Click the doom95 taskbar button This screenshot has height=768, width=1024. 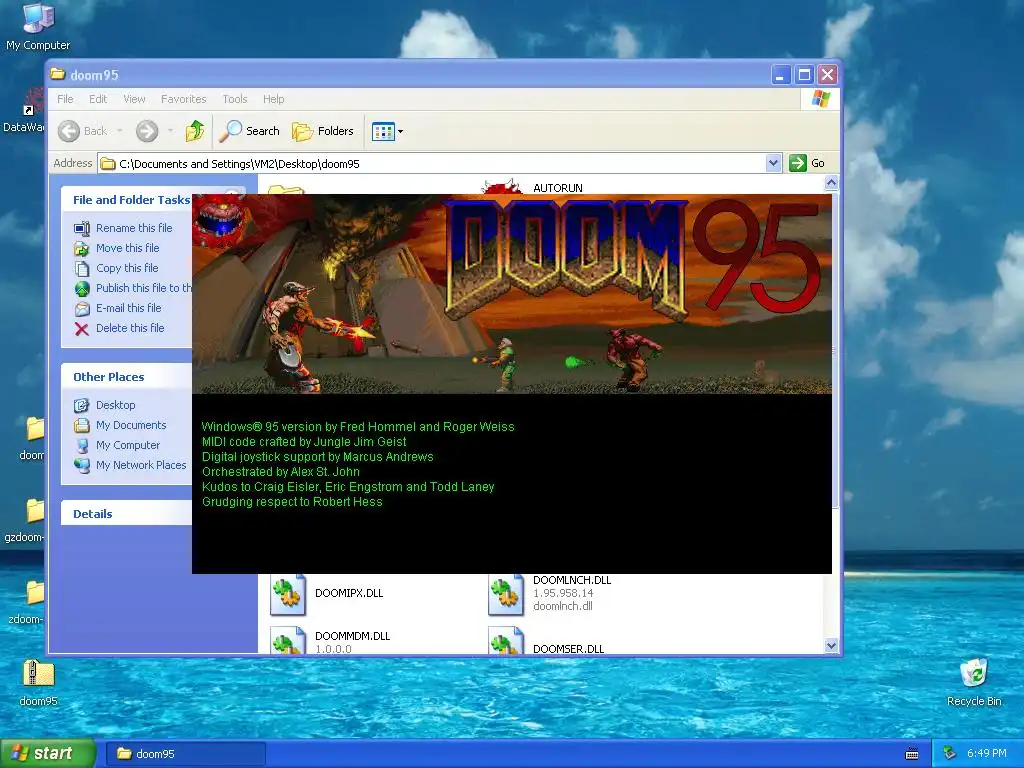(185, 754)
